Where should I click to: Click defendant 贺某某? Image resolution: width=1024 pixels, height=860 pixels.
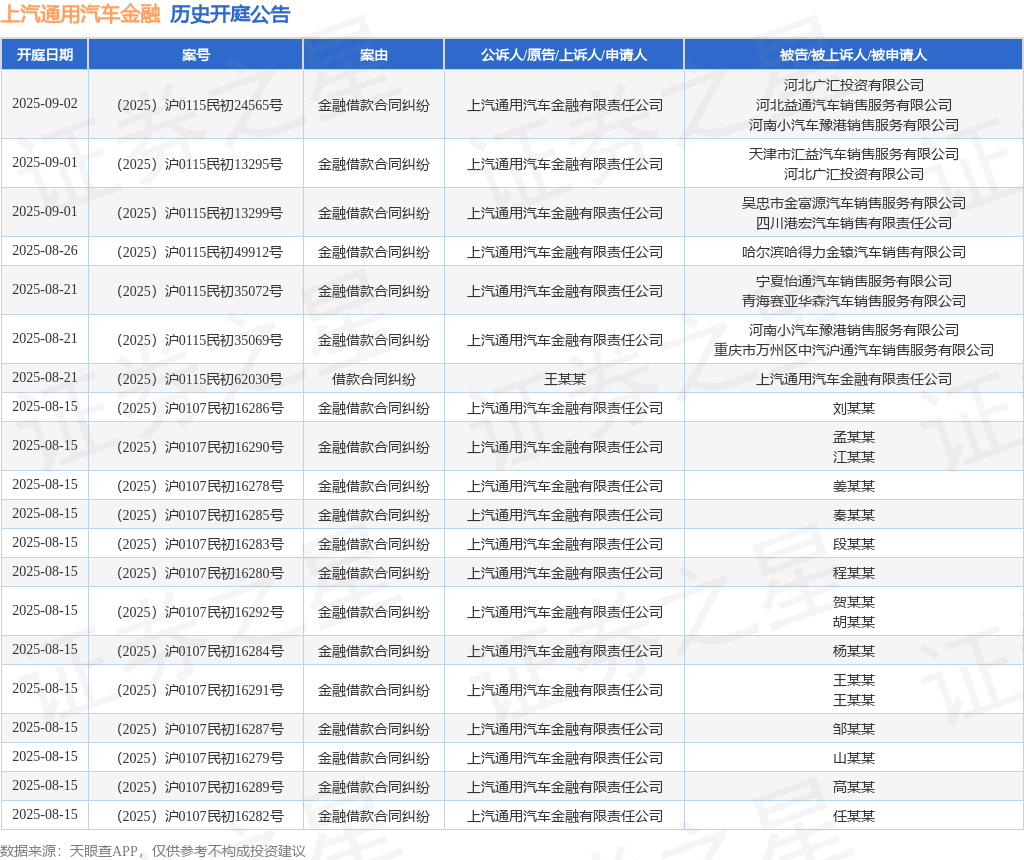click(x=854, y=602)
